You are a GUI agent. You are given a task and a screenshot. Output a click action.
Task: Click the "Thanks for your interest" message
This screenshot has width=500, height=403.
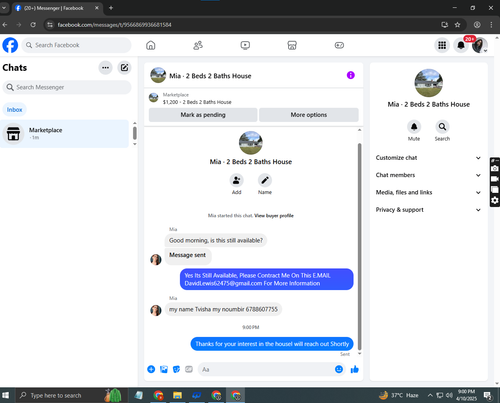point(272,344)
